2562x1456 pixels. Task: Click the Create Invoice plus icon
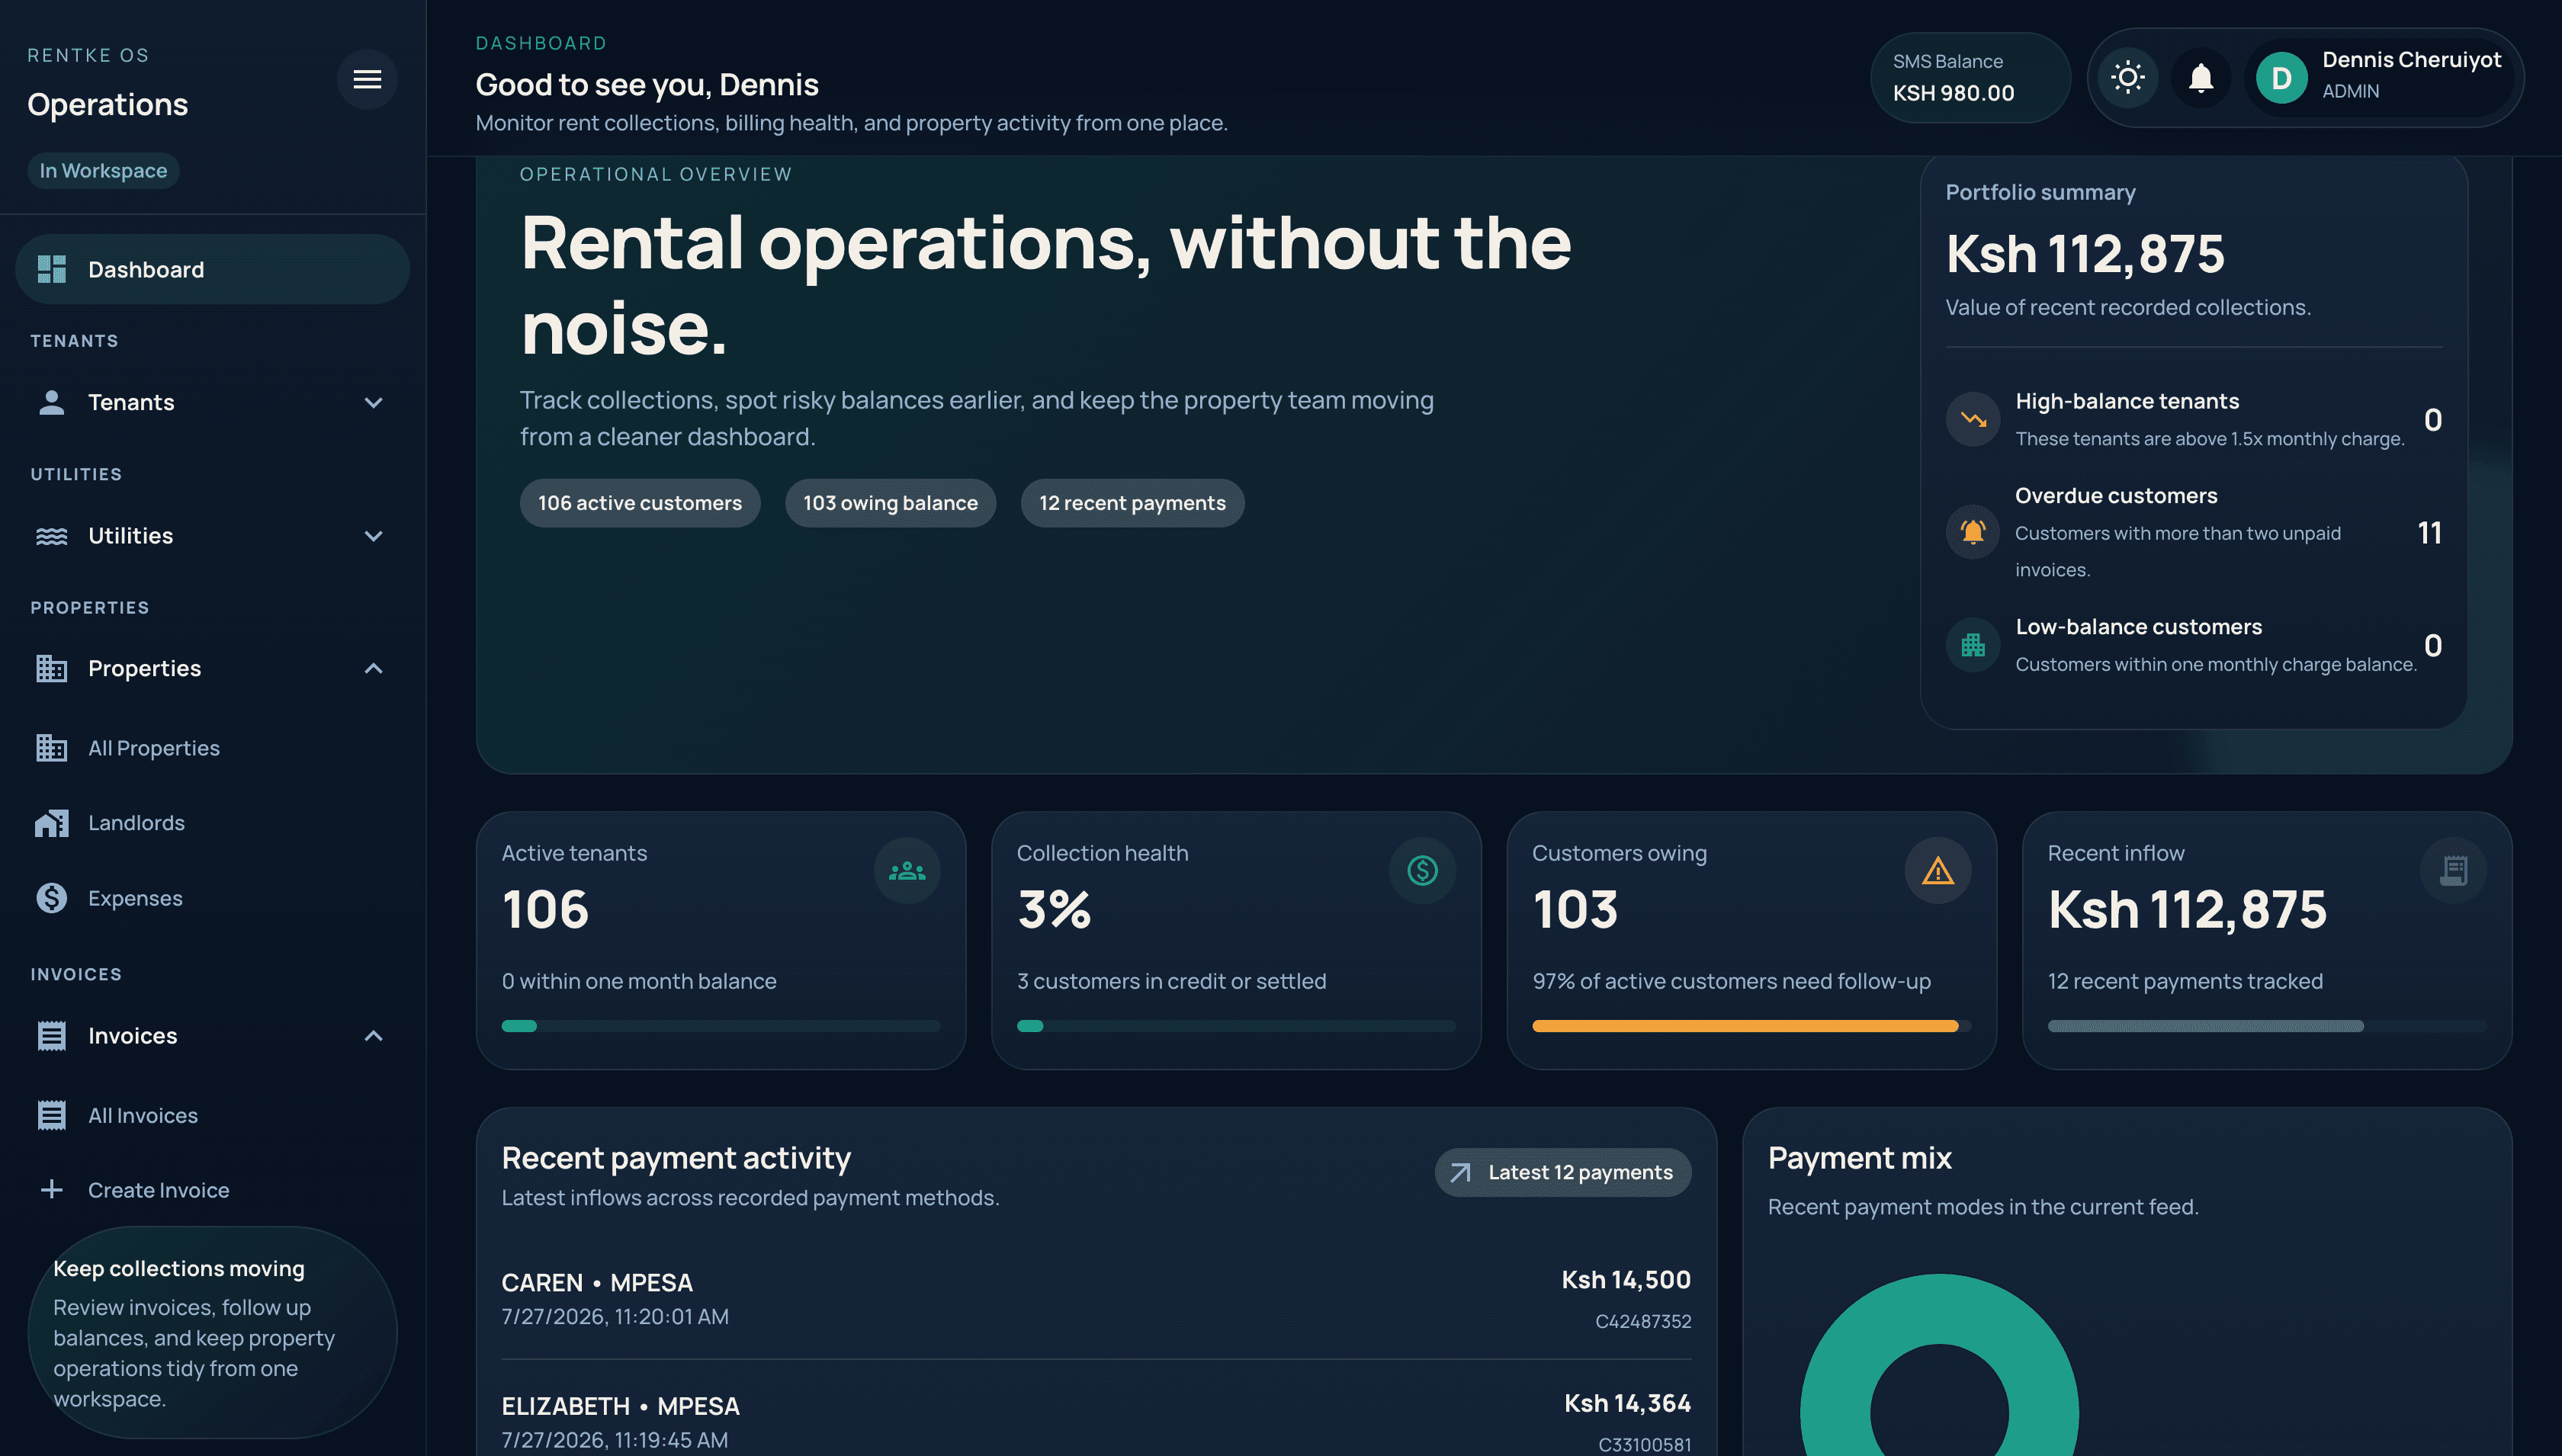(52, 1190)
